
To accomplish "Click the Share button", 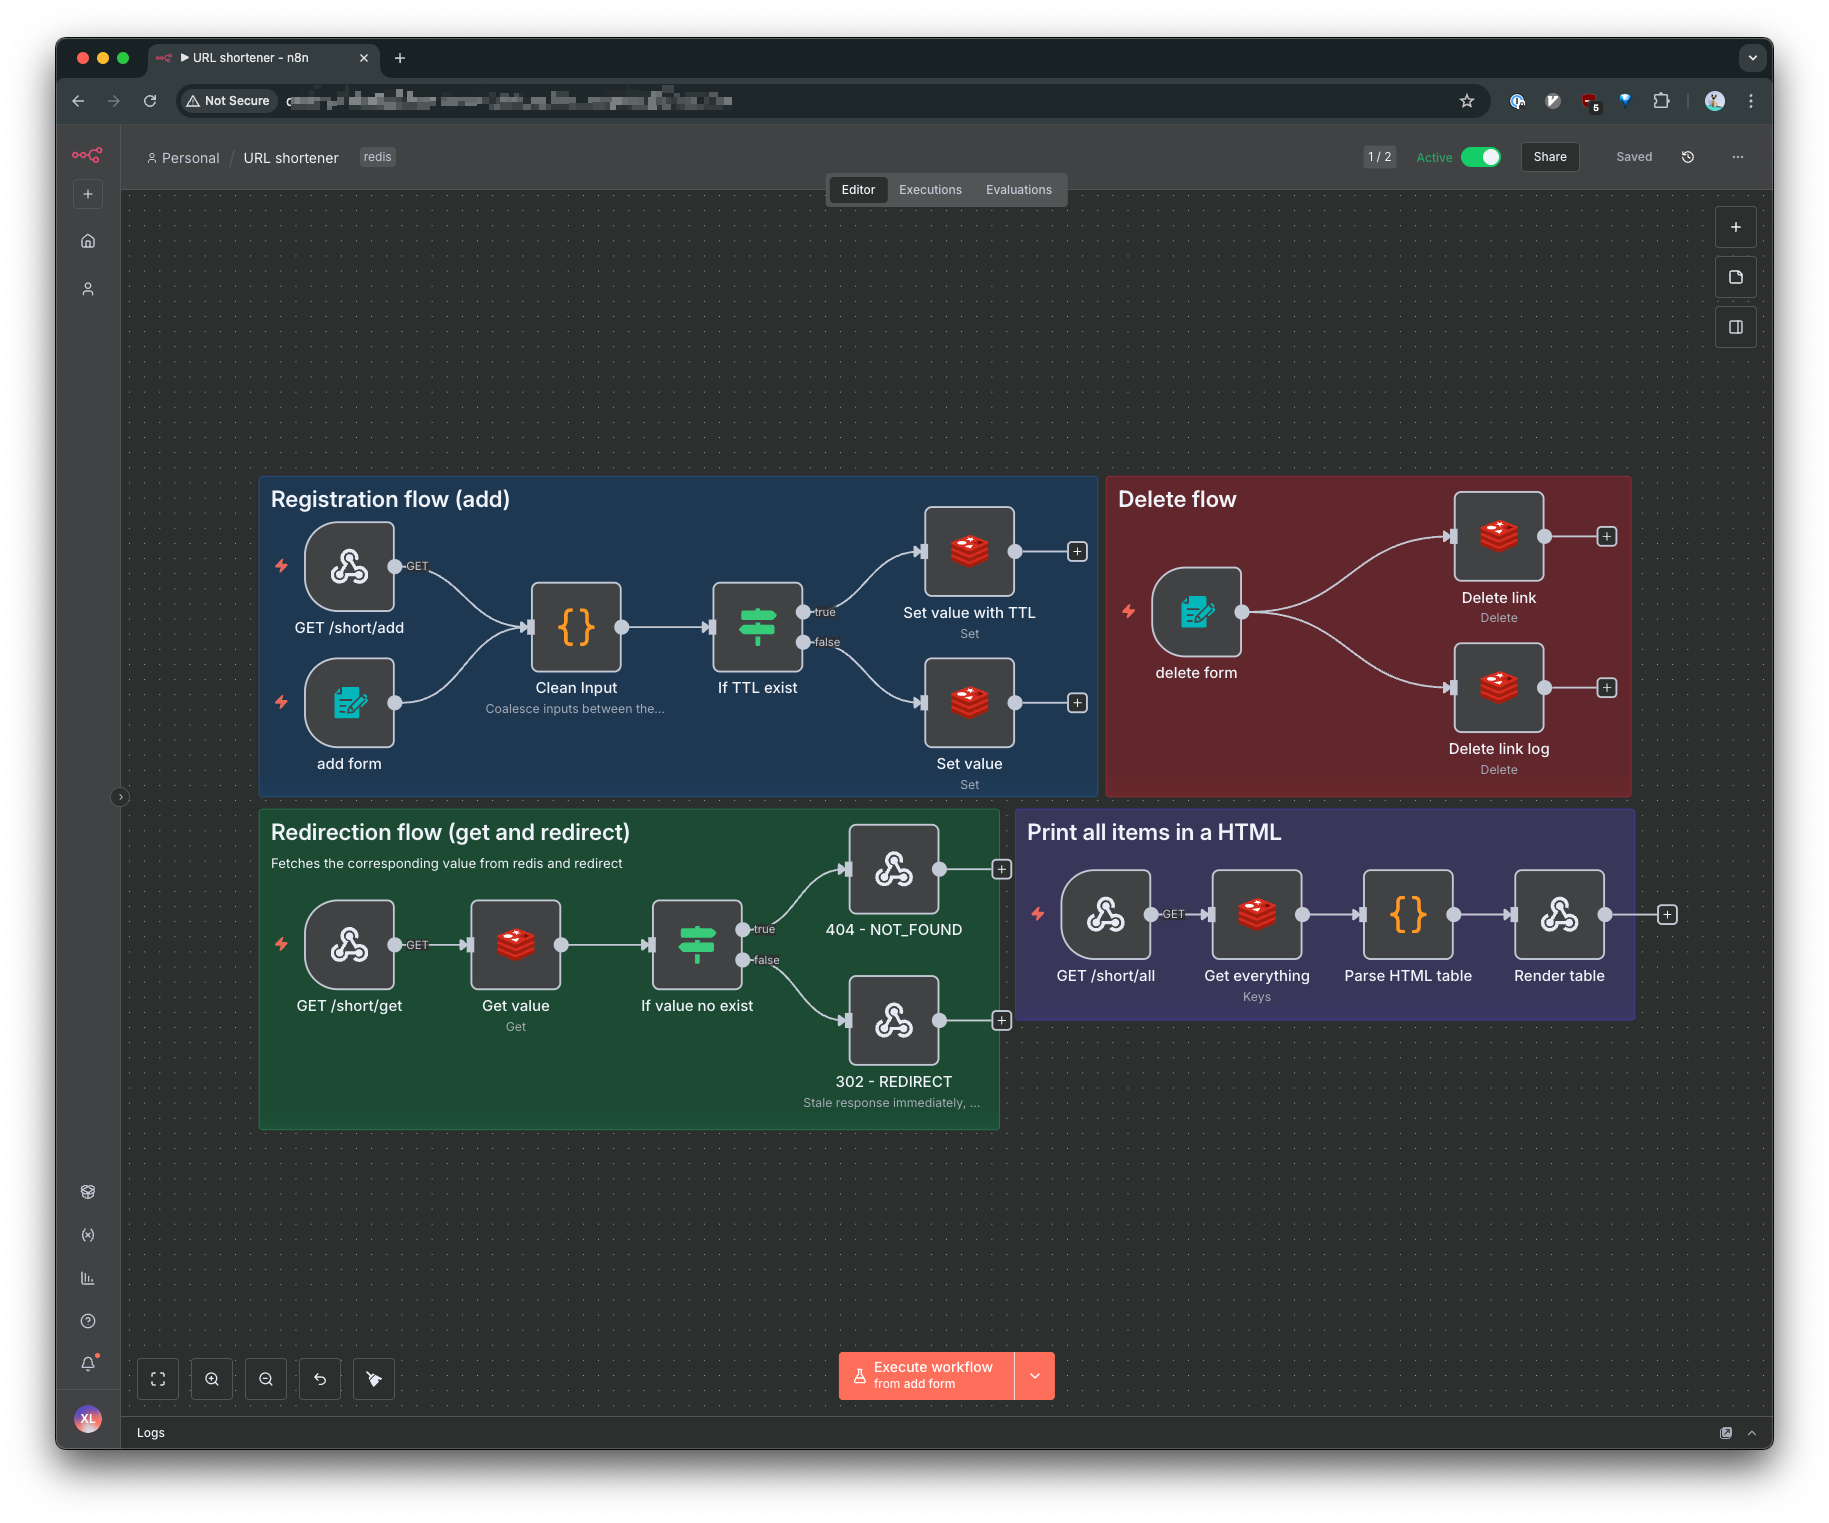I will pyautogui.click(x=1550, y=157).
